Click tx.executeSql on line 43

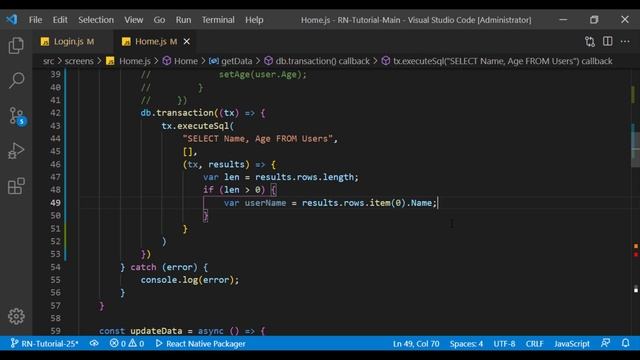coord(196,126)
